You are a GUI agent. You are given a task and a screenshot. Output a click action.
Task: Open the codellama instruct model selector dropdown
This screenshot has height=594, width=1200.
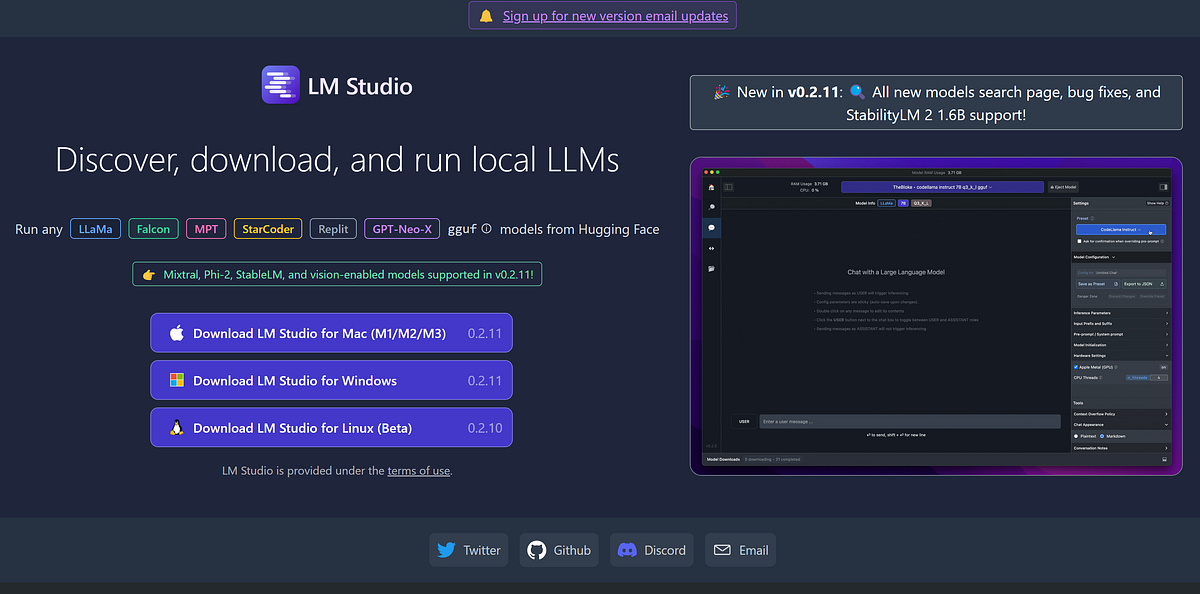pyautogui.click(x=940, y=187)
